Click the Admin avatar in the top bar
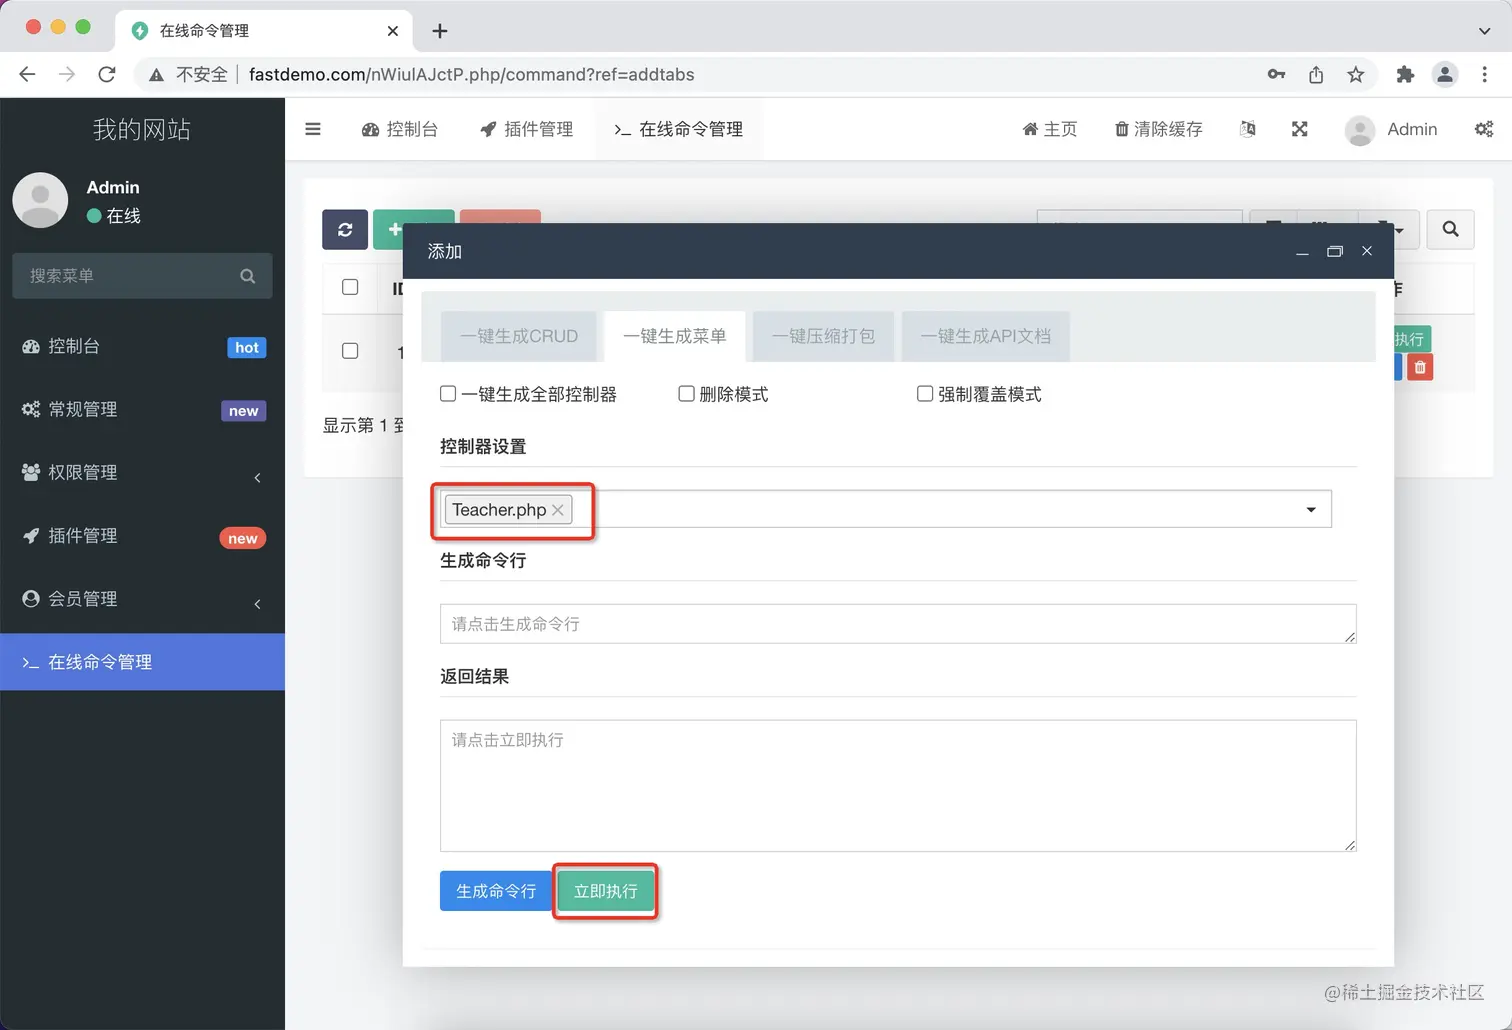The height and width of the screenshot is (1030, 1512). [x=1360, y=130]
